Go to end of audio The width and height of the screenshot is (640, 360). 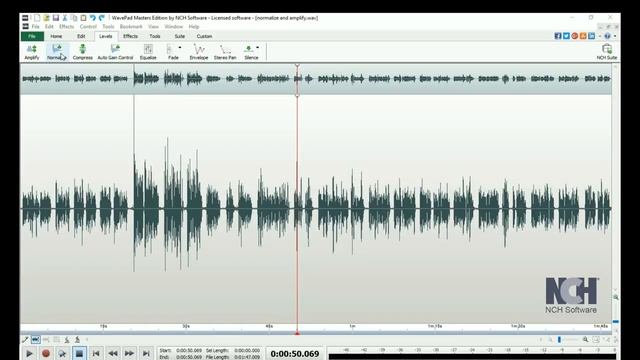click(146, 353)
